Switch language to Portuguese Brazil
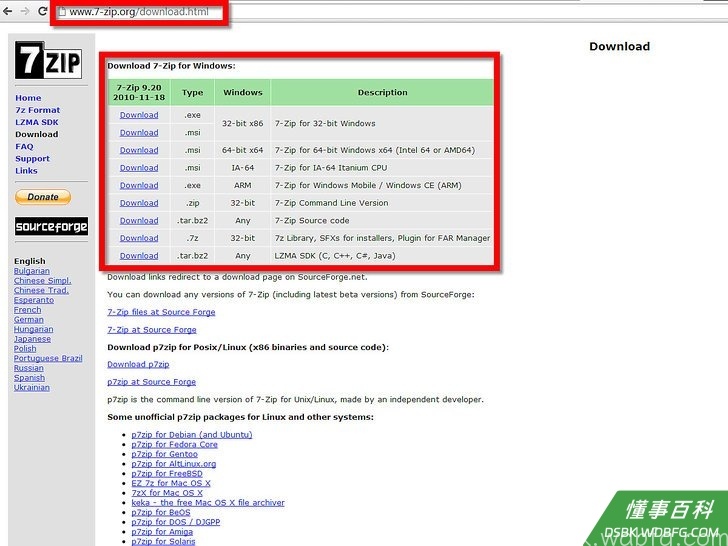This screenshot has width=728, height=546. click(x=48, y=358)
